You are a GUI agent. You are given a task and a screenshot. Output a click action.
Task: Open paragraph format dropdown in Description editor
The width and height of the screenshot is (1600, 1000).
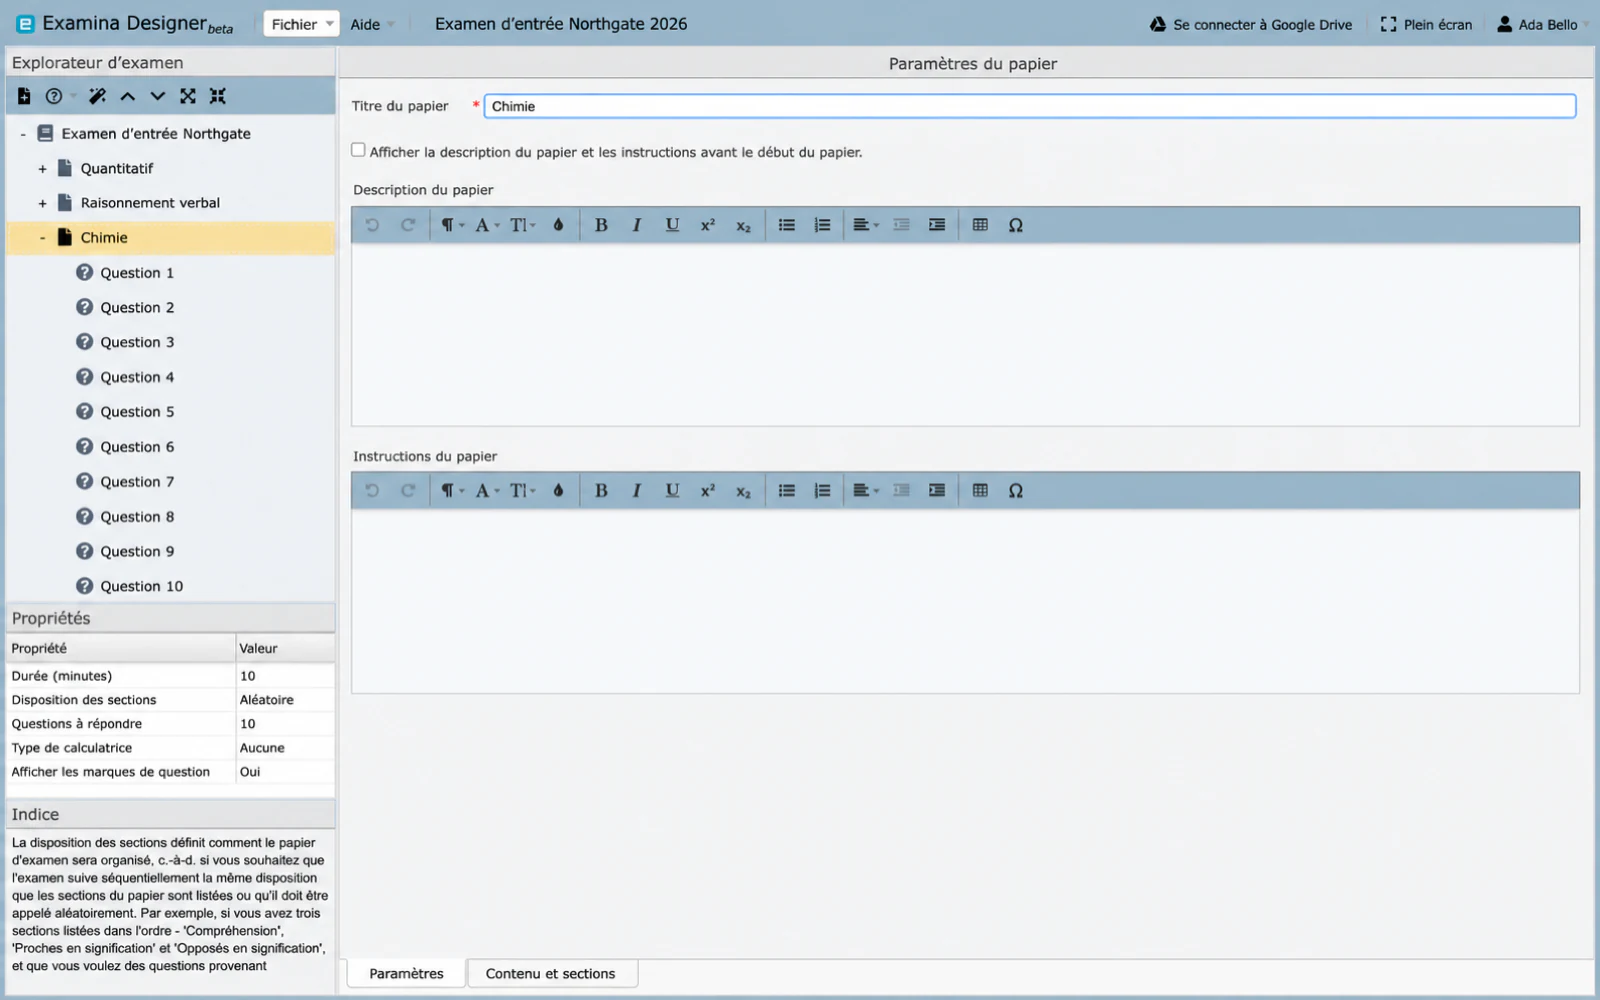click(x=453, y=225)
